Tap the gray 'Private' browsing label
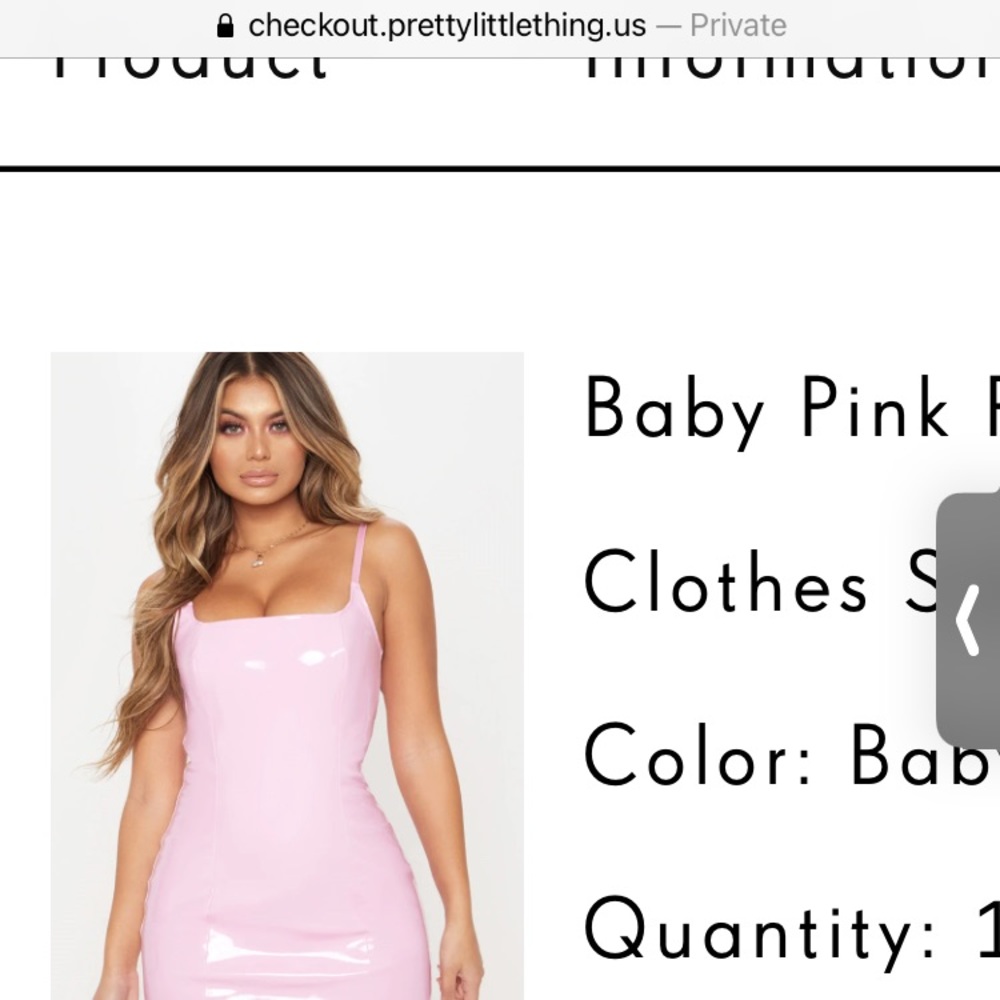 tap(738, 26)
